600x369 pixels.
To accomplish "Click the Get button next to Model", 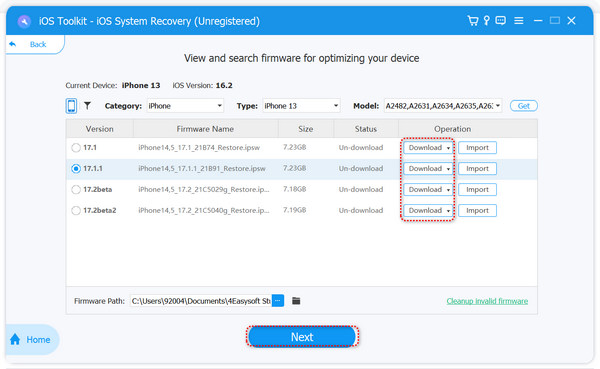I will (x=523, y=106).
